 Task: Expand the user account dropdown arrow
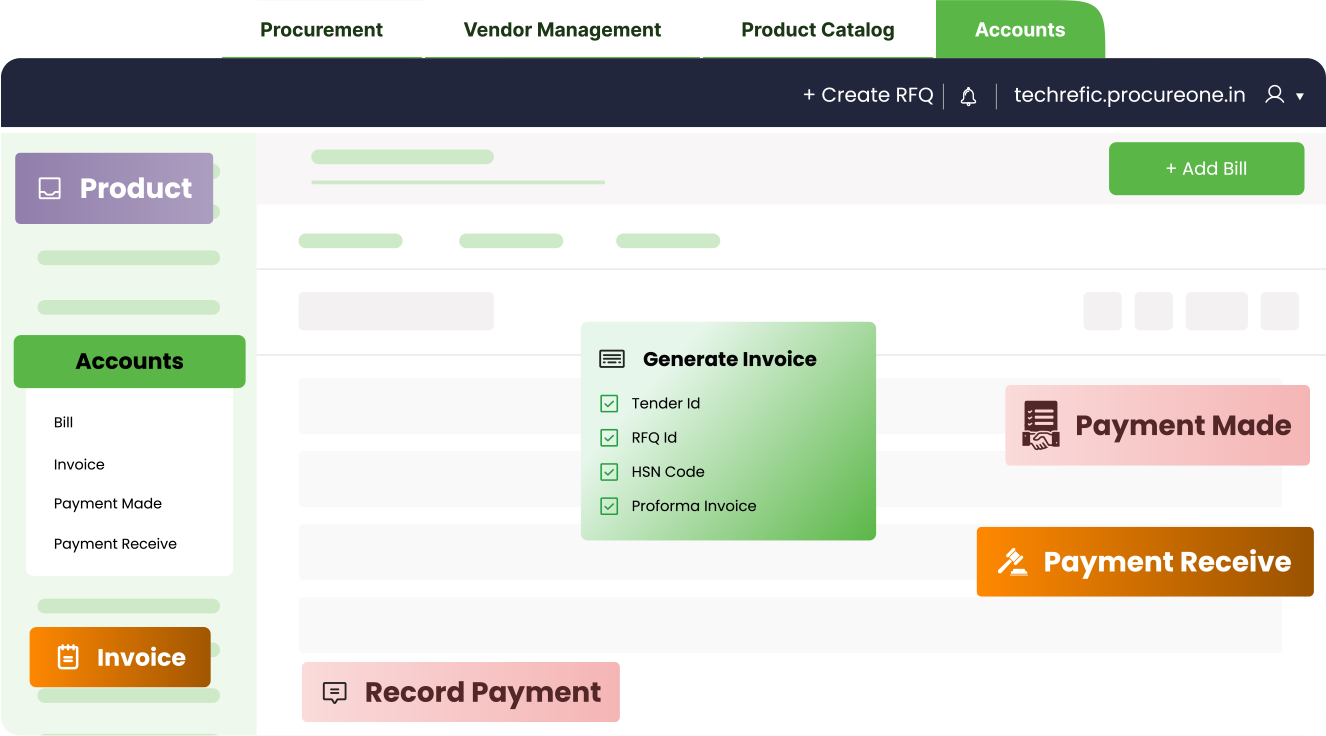coord(1300,97)
